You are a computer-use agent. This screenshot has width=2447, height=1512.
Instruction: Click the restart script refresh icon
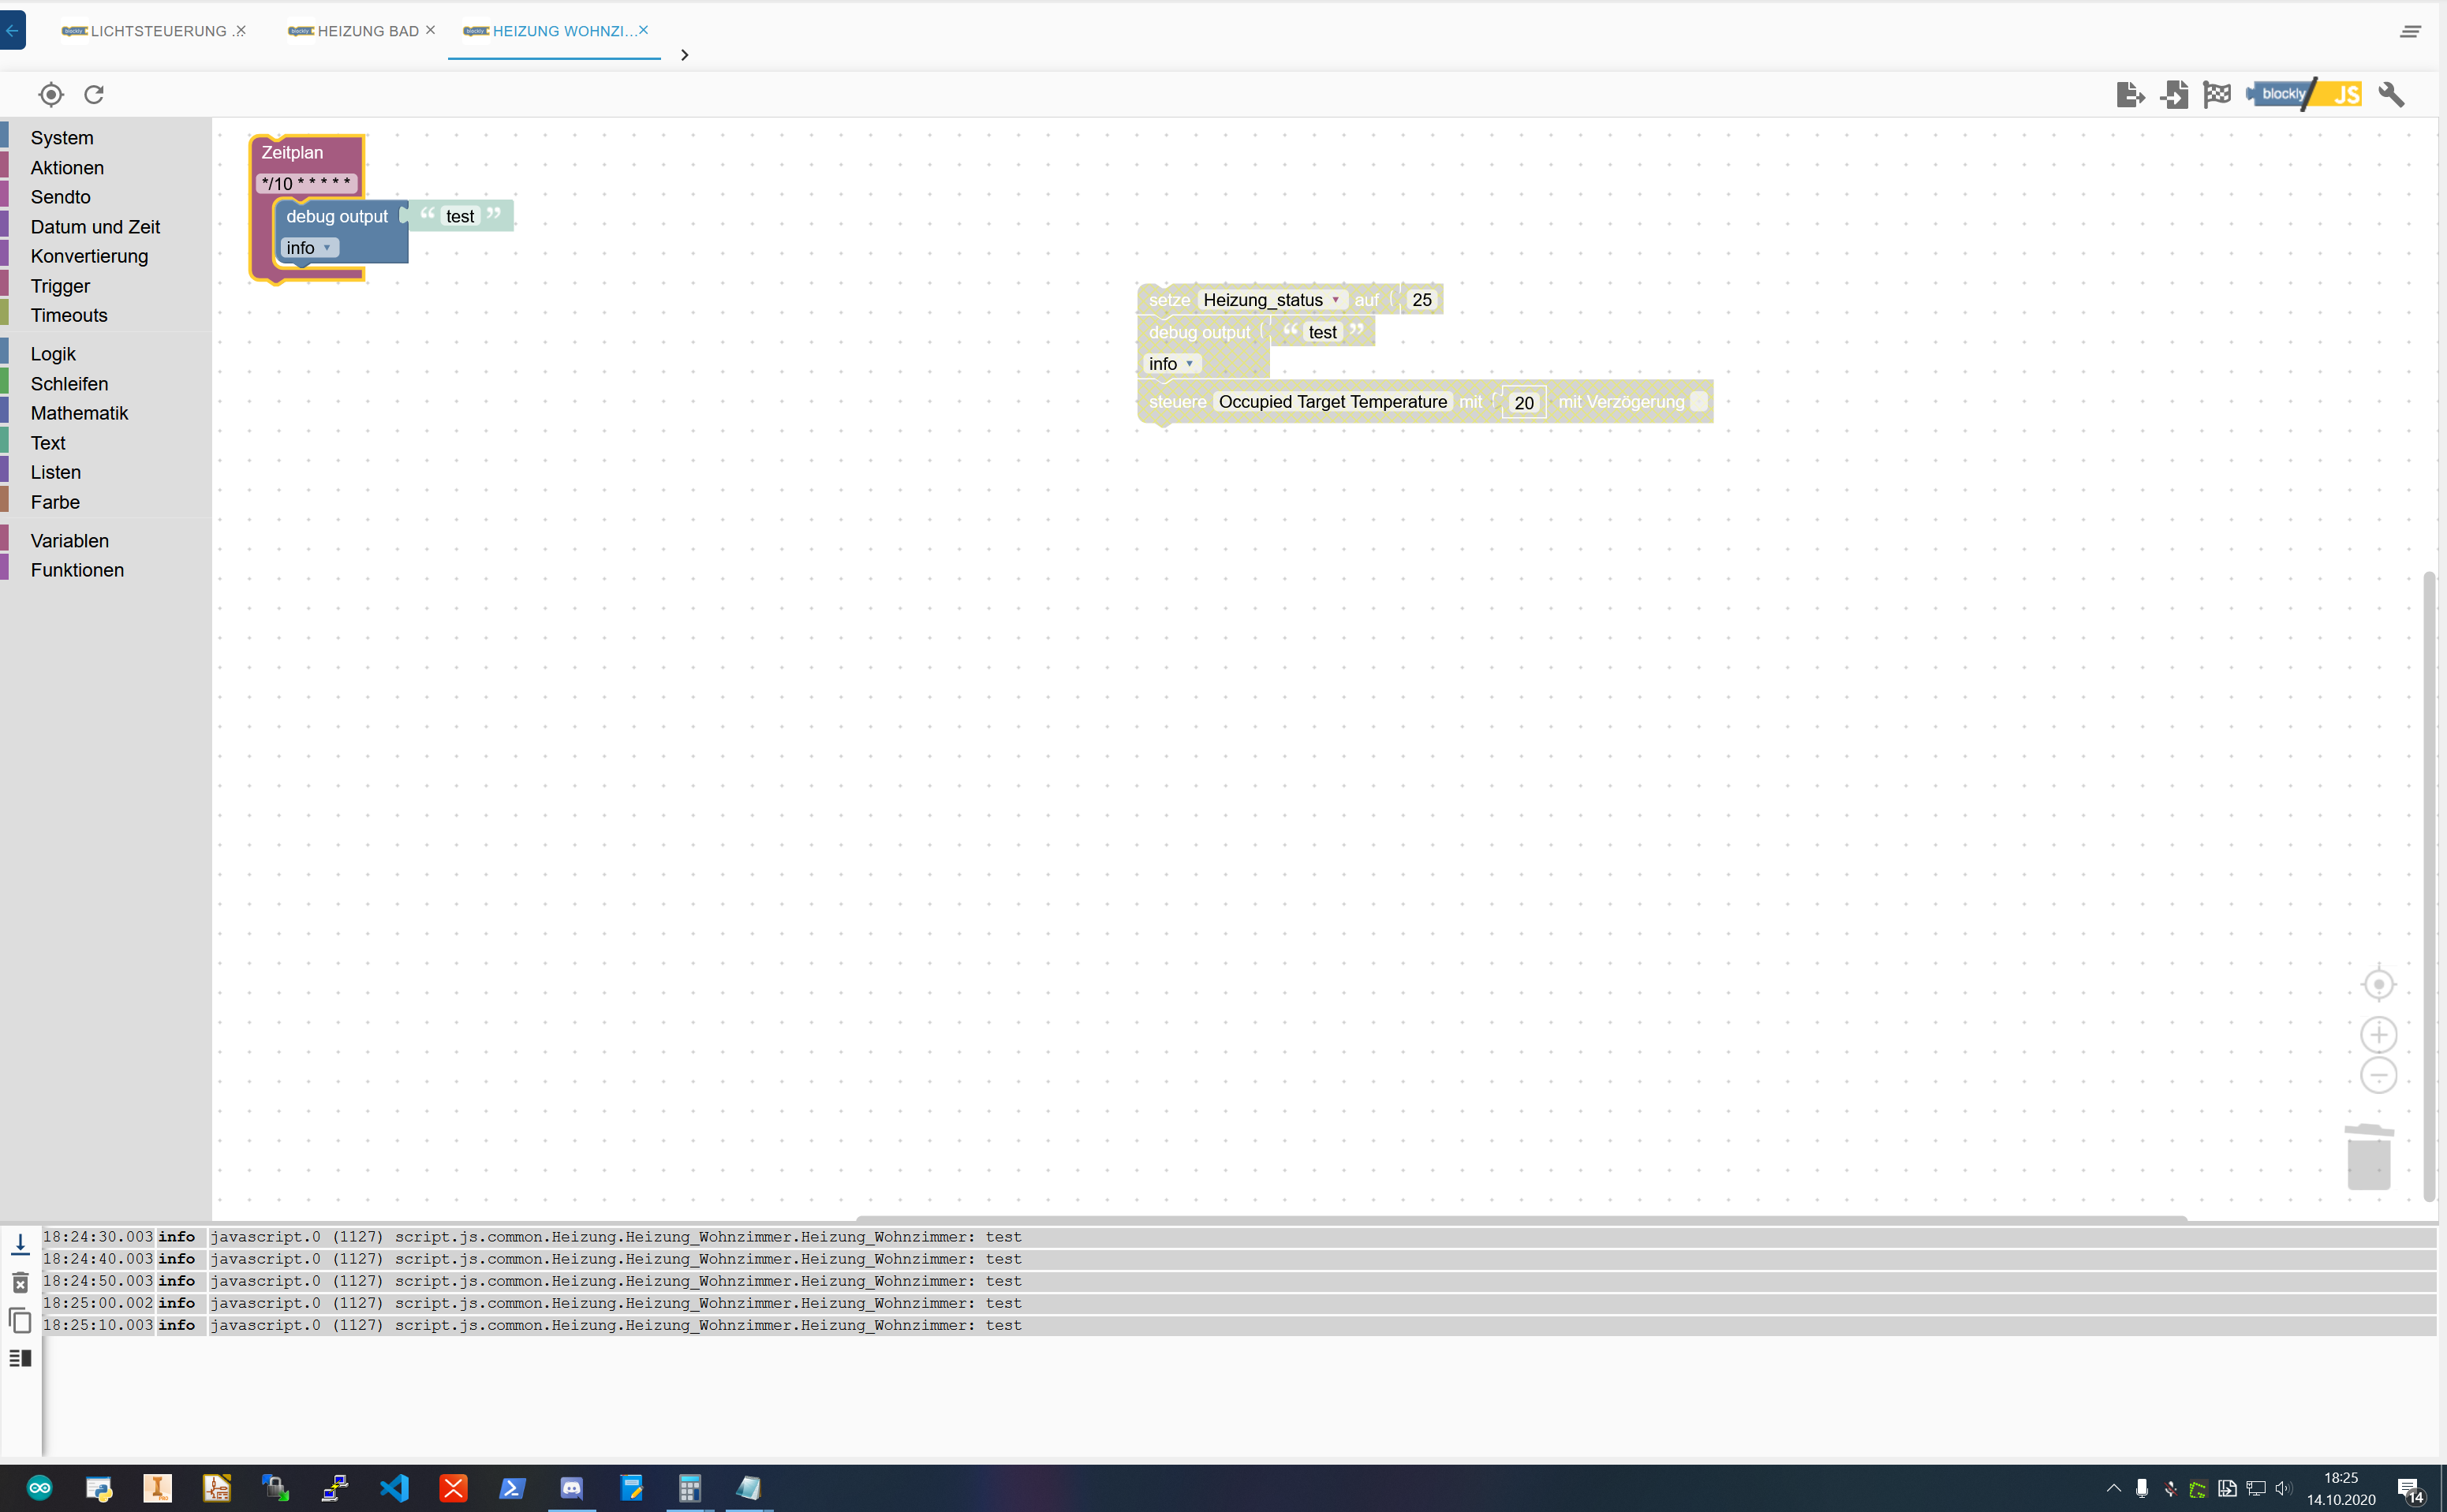[94, 94]
